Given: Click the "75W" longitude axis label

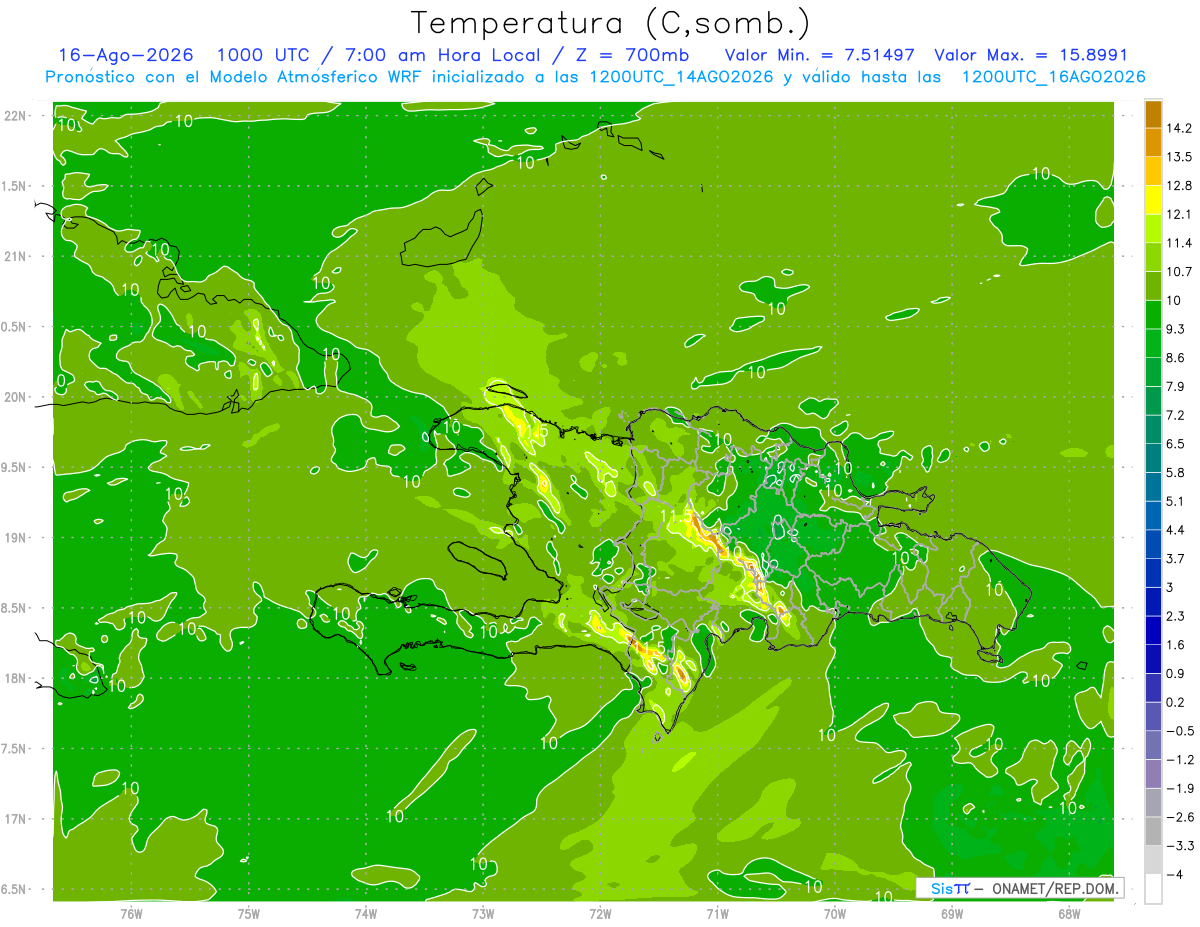Looking at the screenshot, I should tap(249, 913).
